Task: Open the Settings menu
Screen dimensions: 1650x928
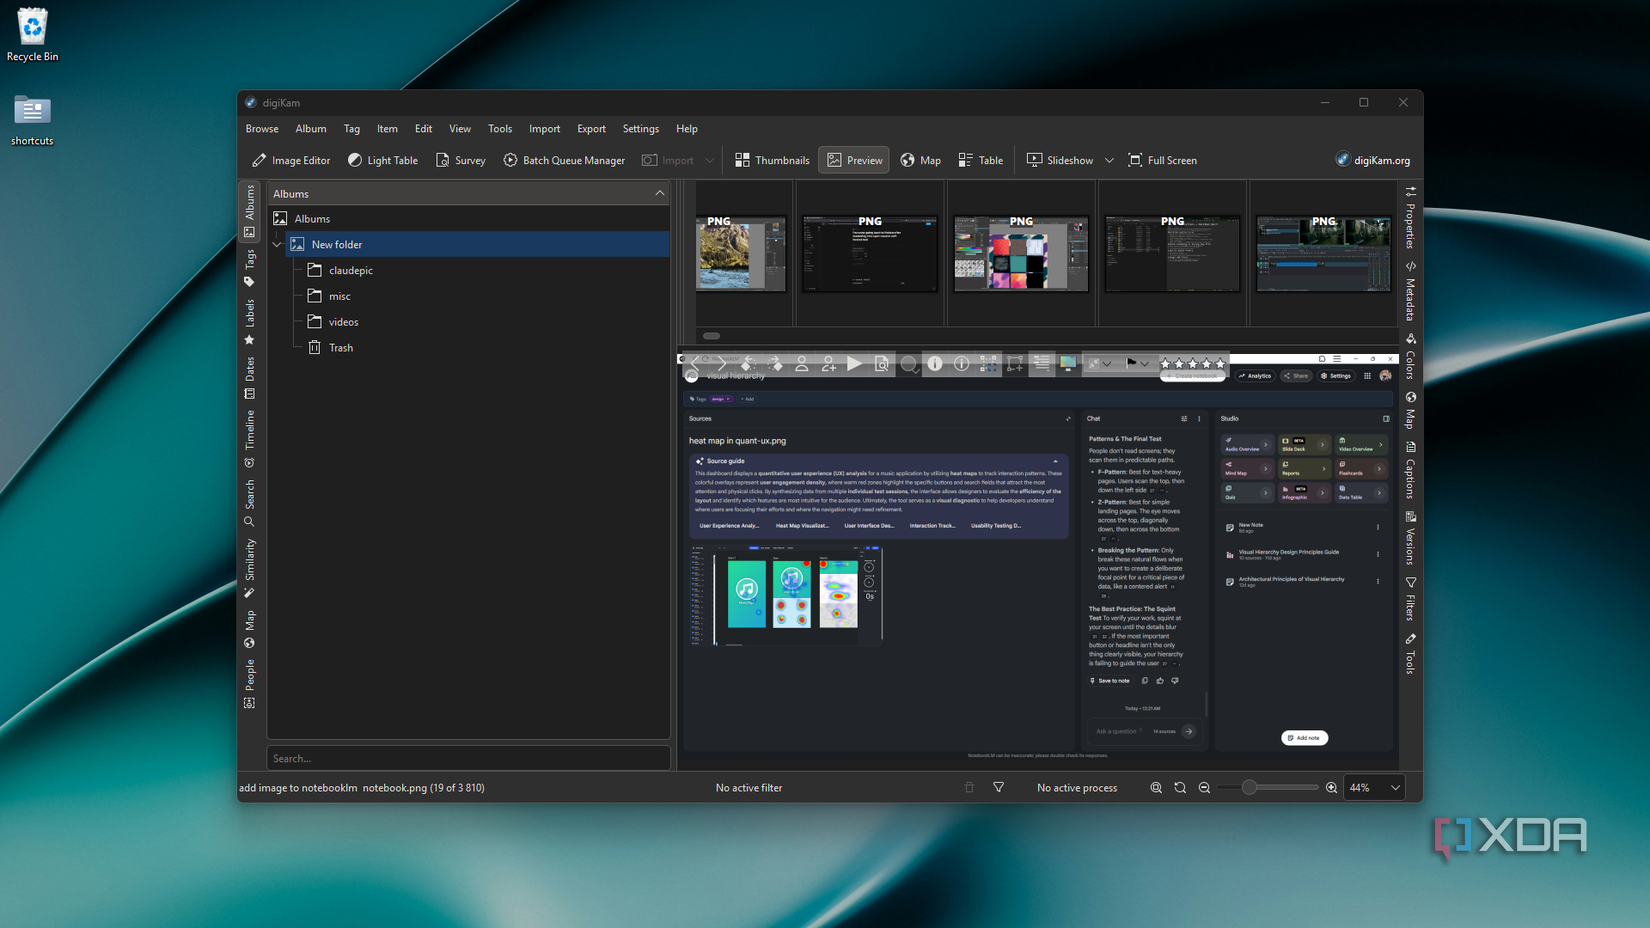Action: 641,129
